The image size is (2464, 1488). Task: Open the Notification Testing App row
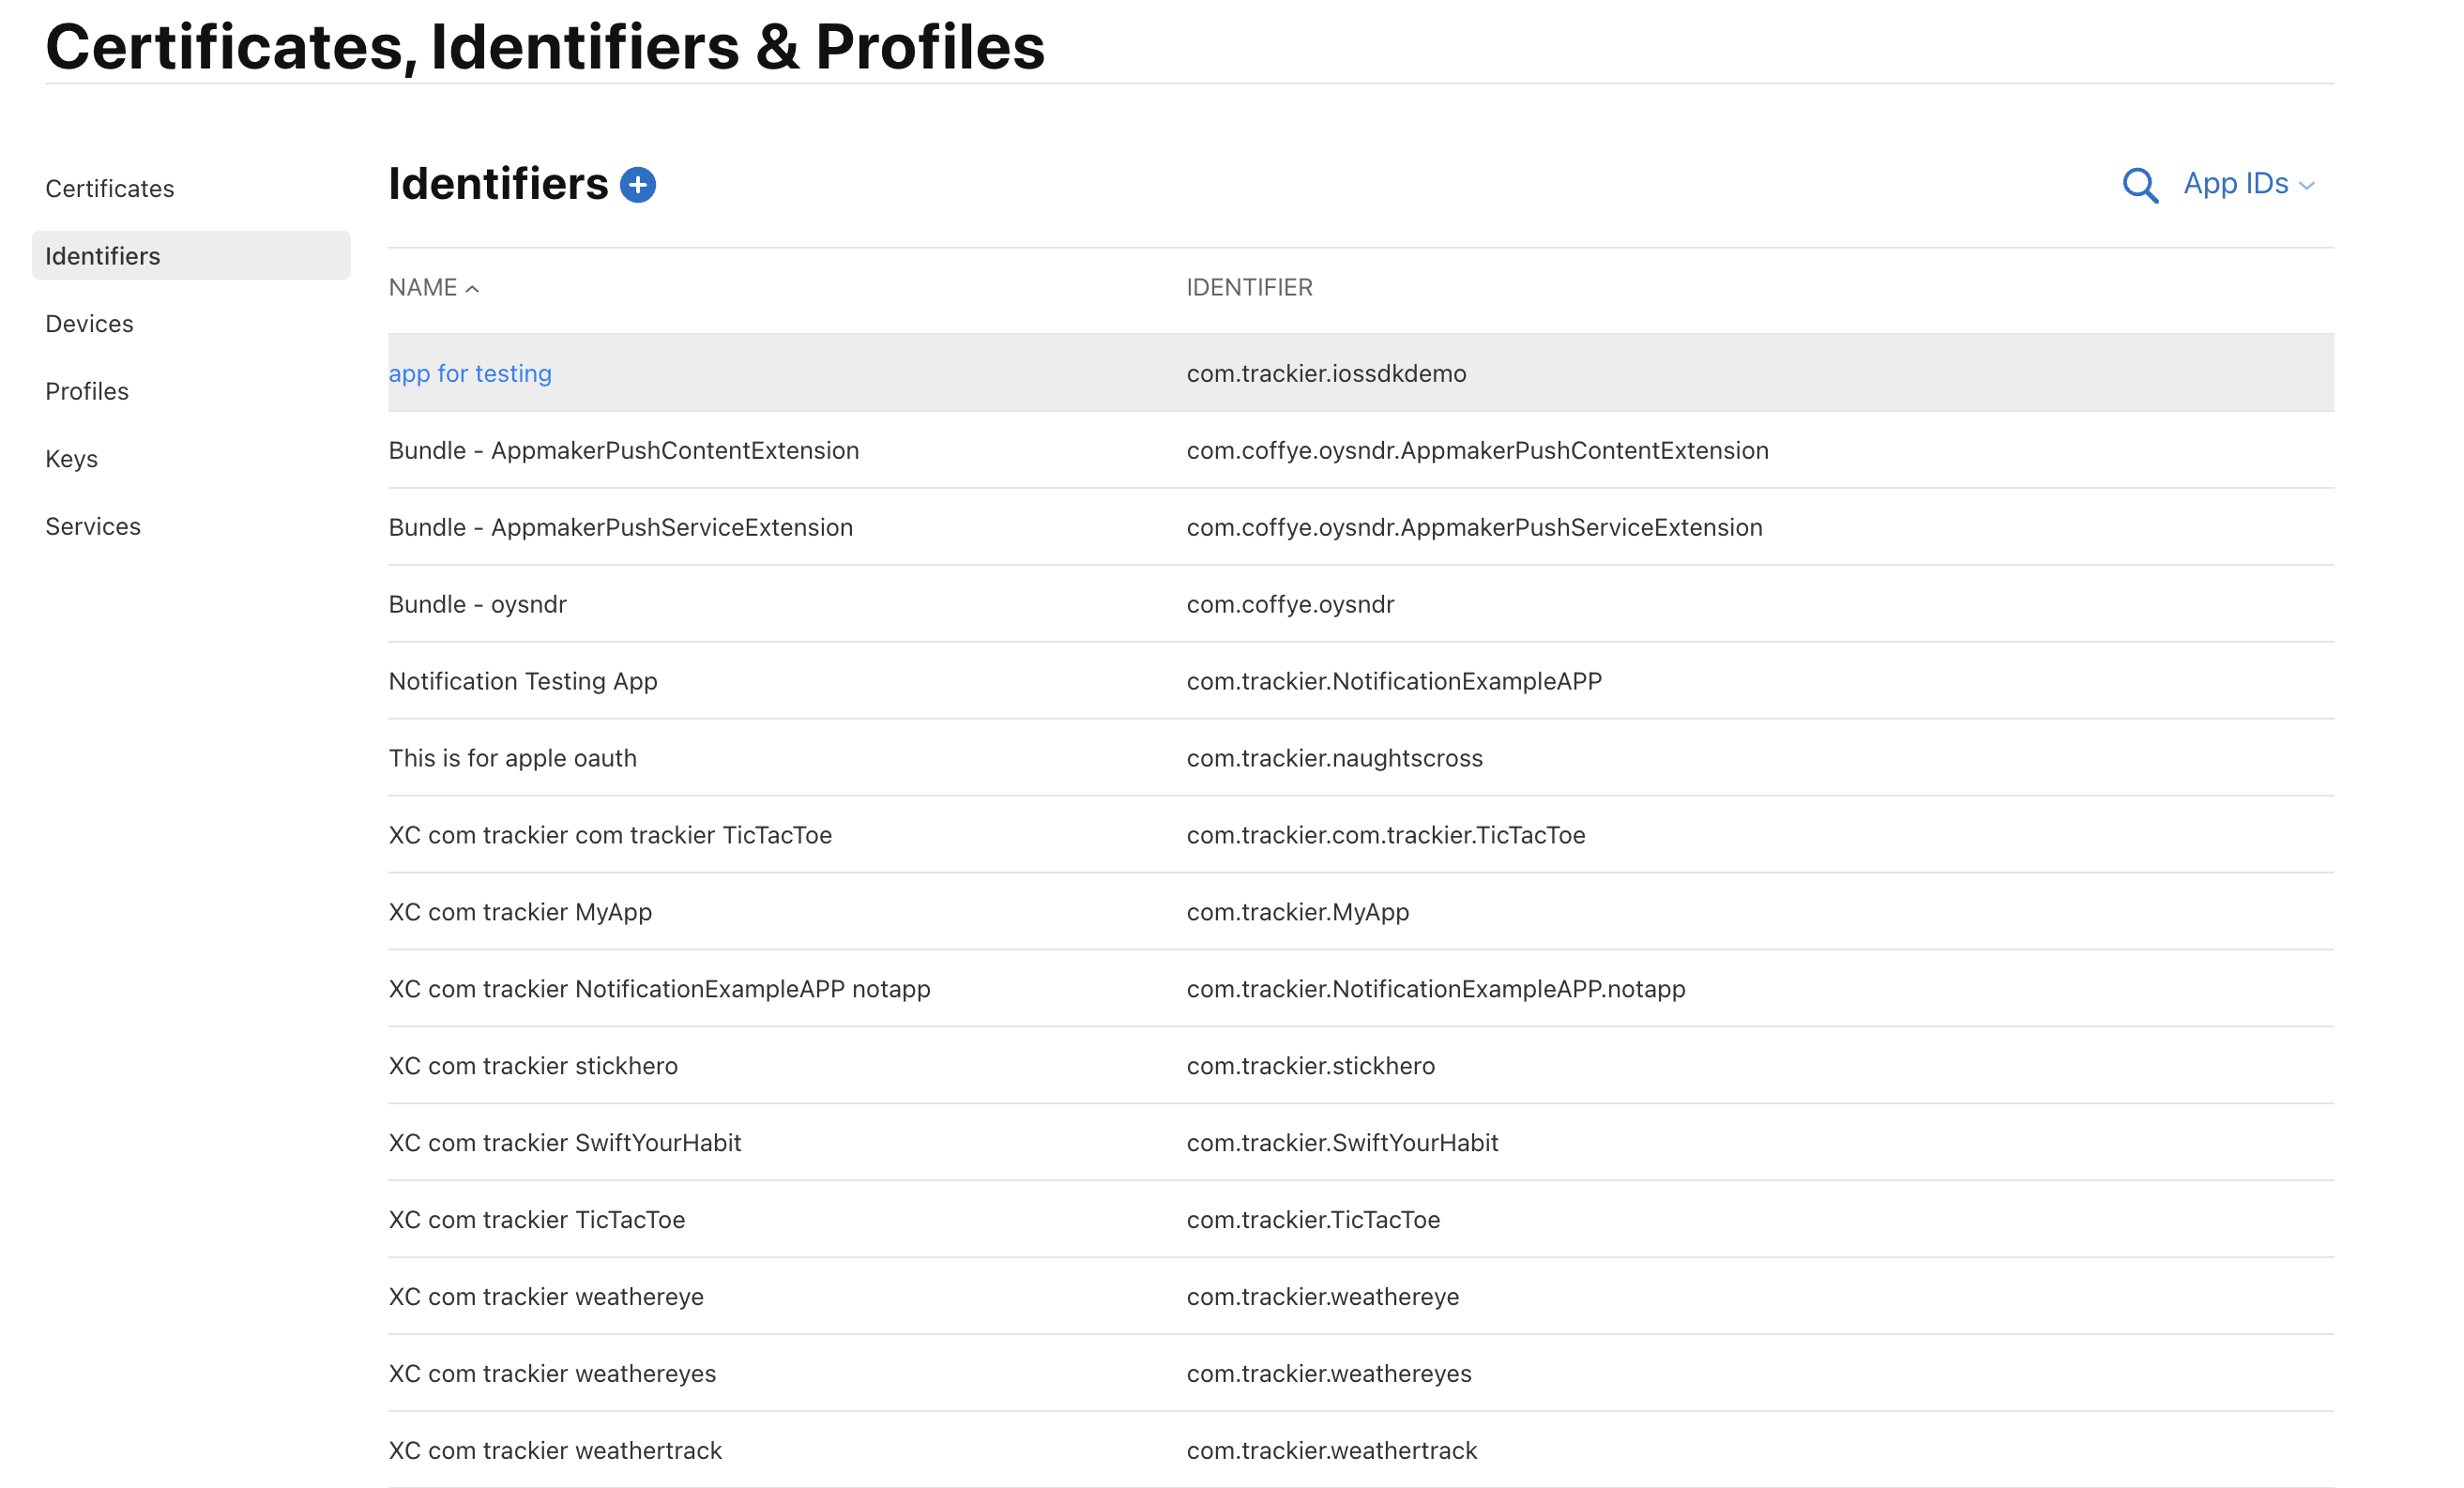click(x=522, y=681)
